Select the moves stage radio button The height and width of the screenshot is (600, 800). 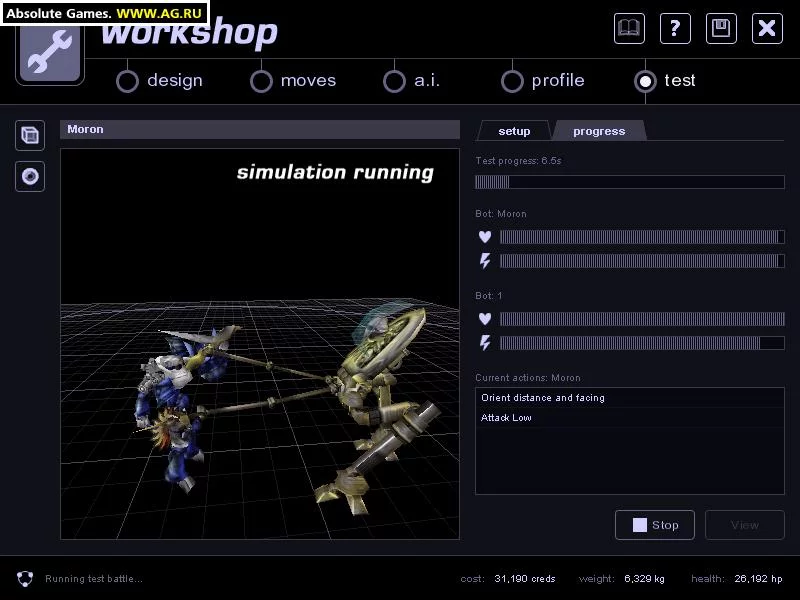pyautogui.click(x=261, y=81)
